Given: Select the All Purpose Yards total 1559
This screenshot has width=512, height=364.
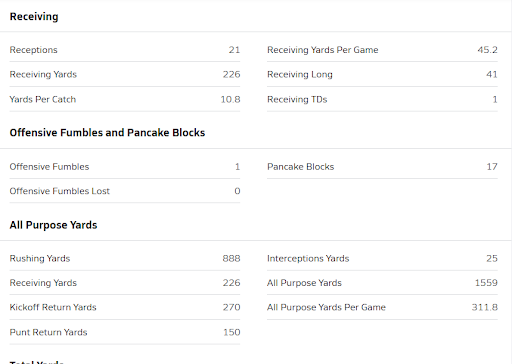Looking at the screenshot, I should coord(486,283).
